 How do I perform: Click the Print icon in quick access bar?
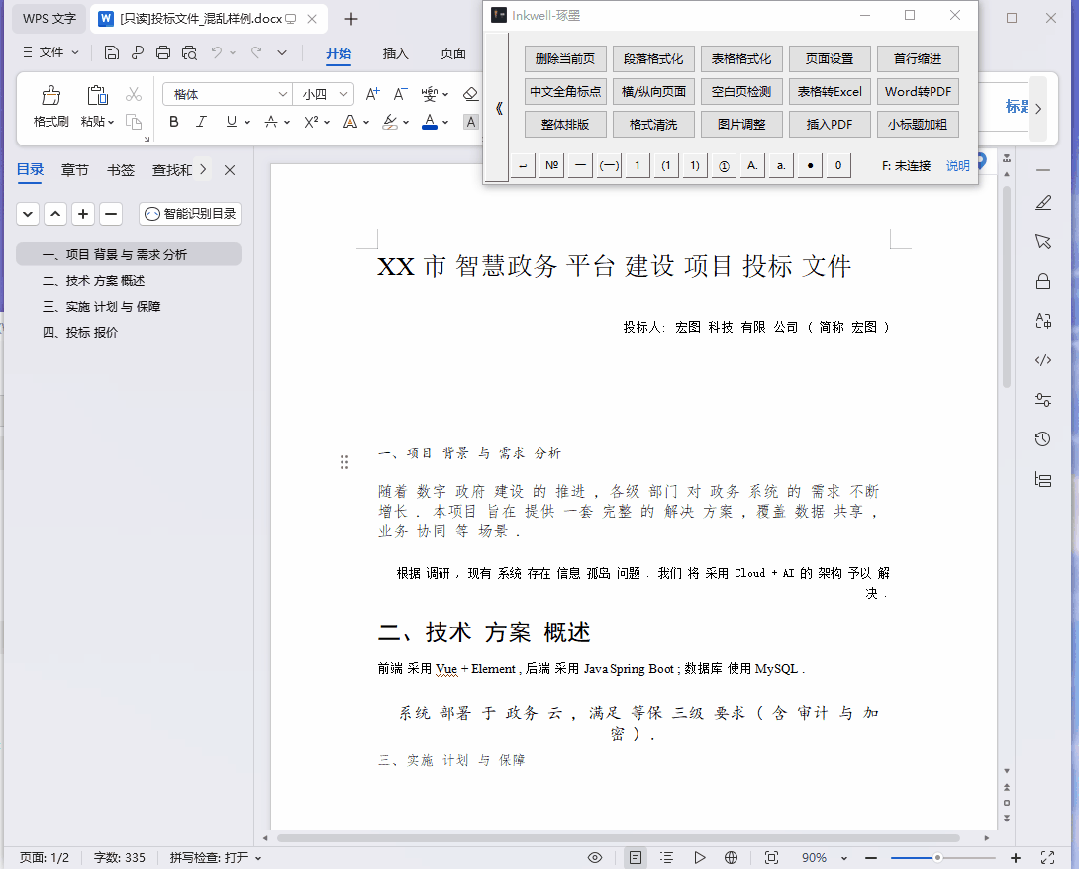(163, 52)
